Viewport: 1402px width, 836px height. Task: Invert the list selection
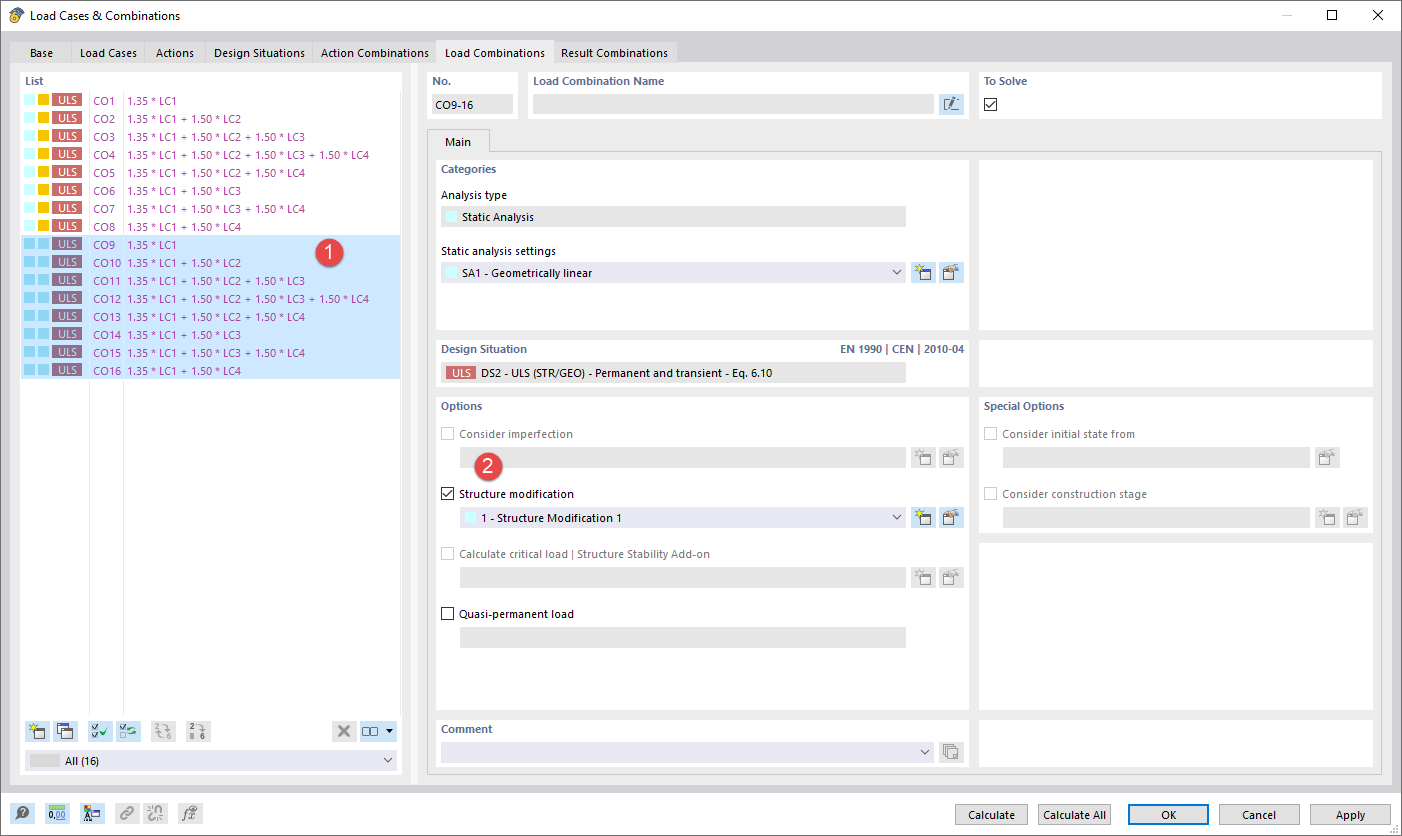pos(128,731)
